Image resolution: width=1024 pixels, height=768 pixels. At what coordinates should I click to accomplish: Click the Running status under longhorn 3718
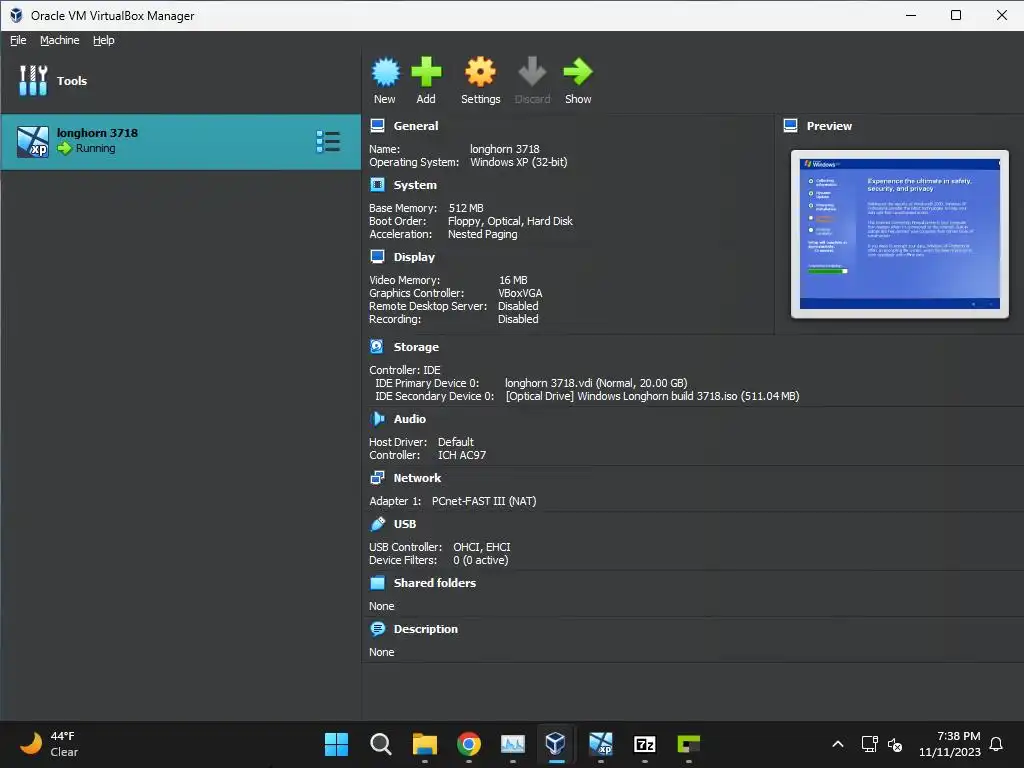pos(95,148)
